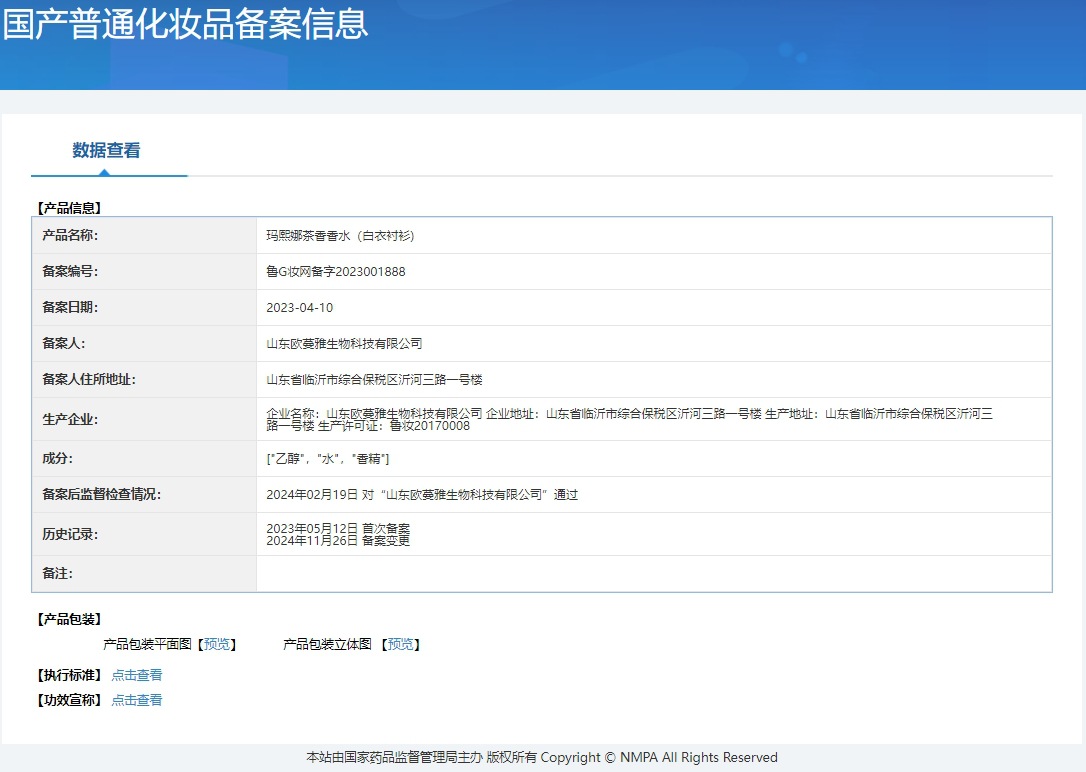This screenshot has height=772, width=1086.
Task: Click the 备案日期 value 2023-04-10
Action: (299, 308)
